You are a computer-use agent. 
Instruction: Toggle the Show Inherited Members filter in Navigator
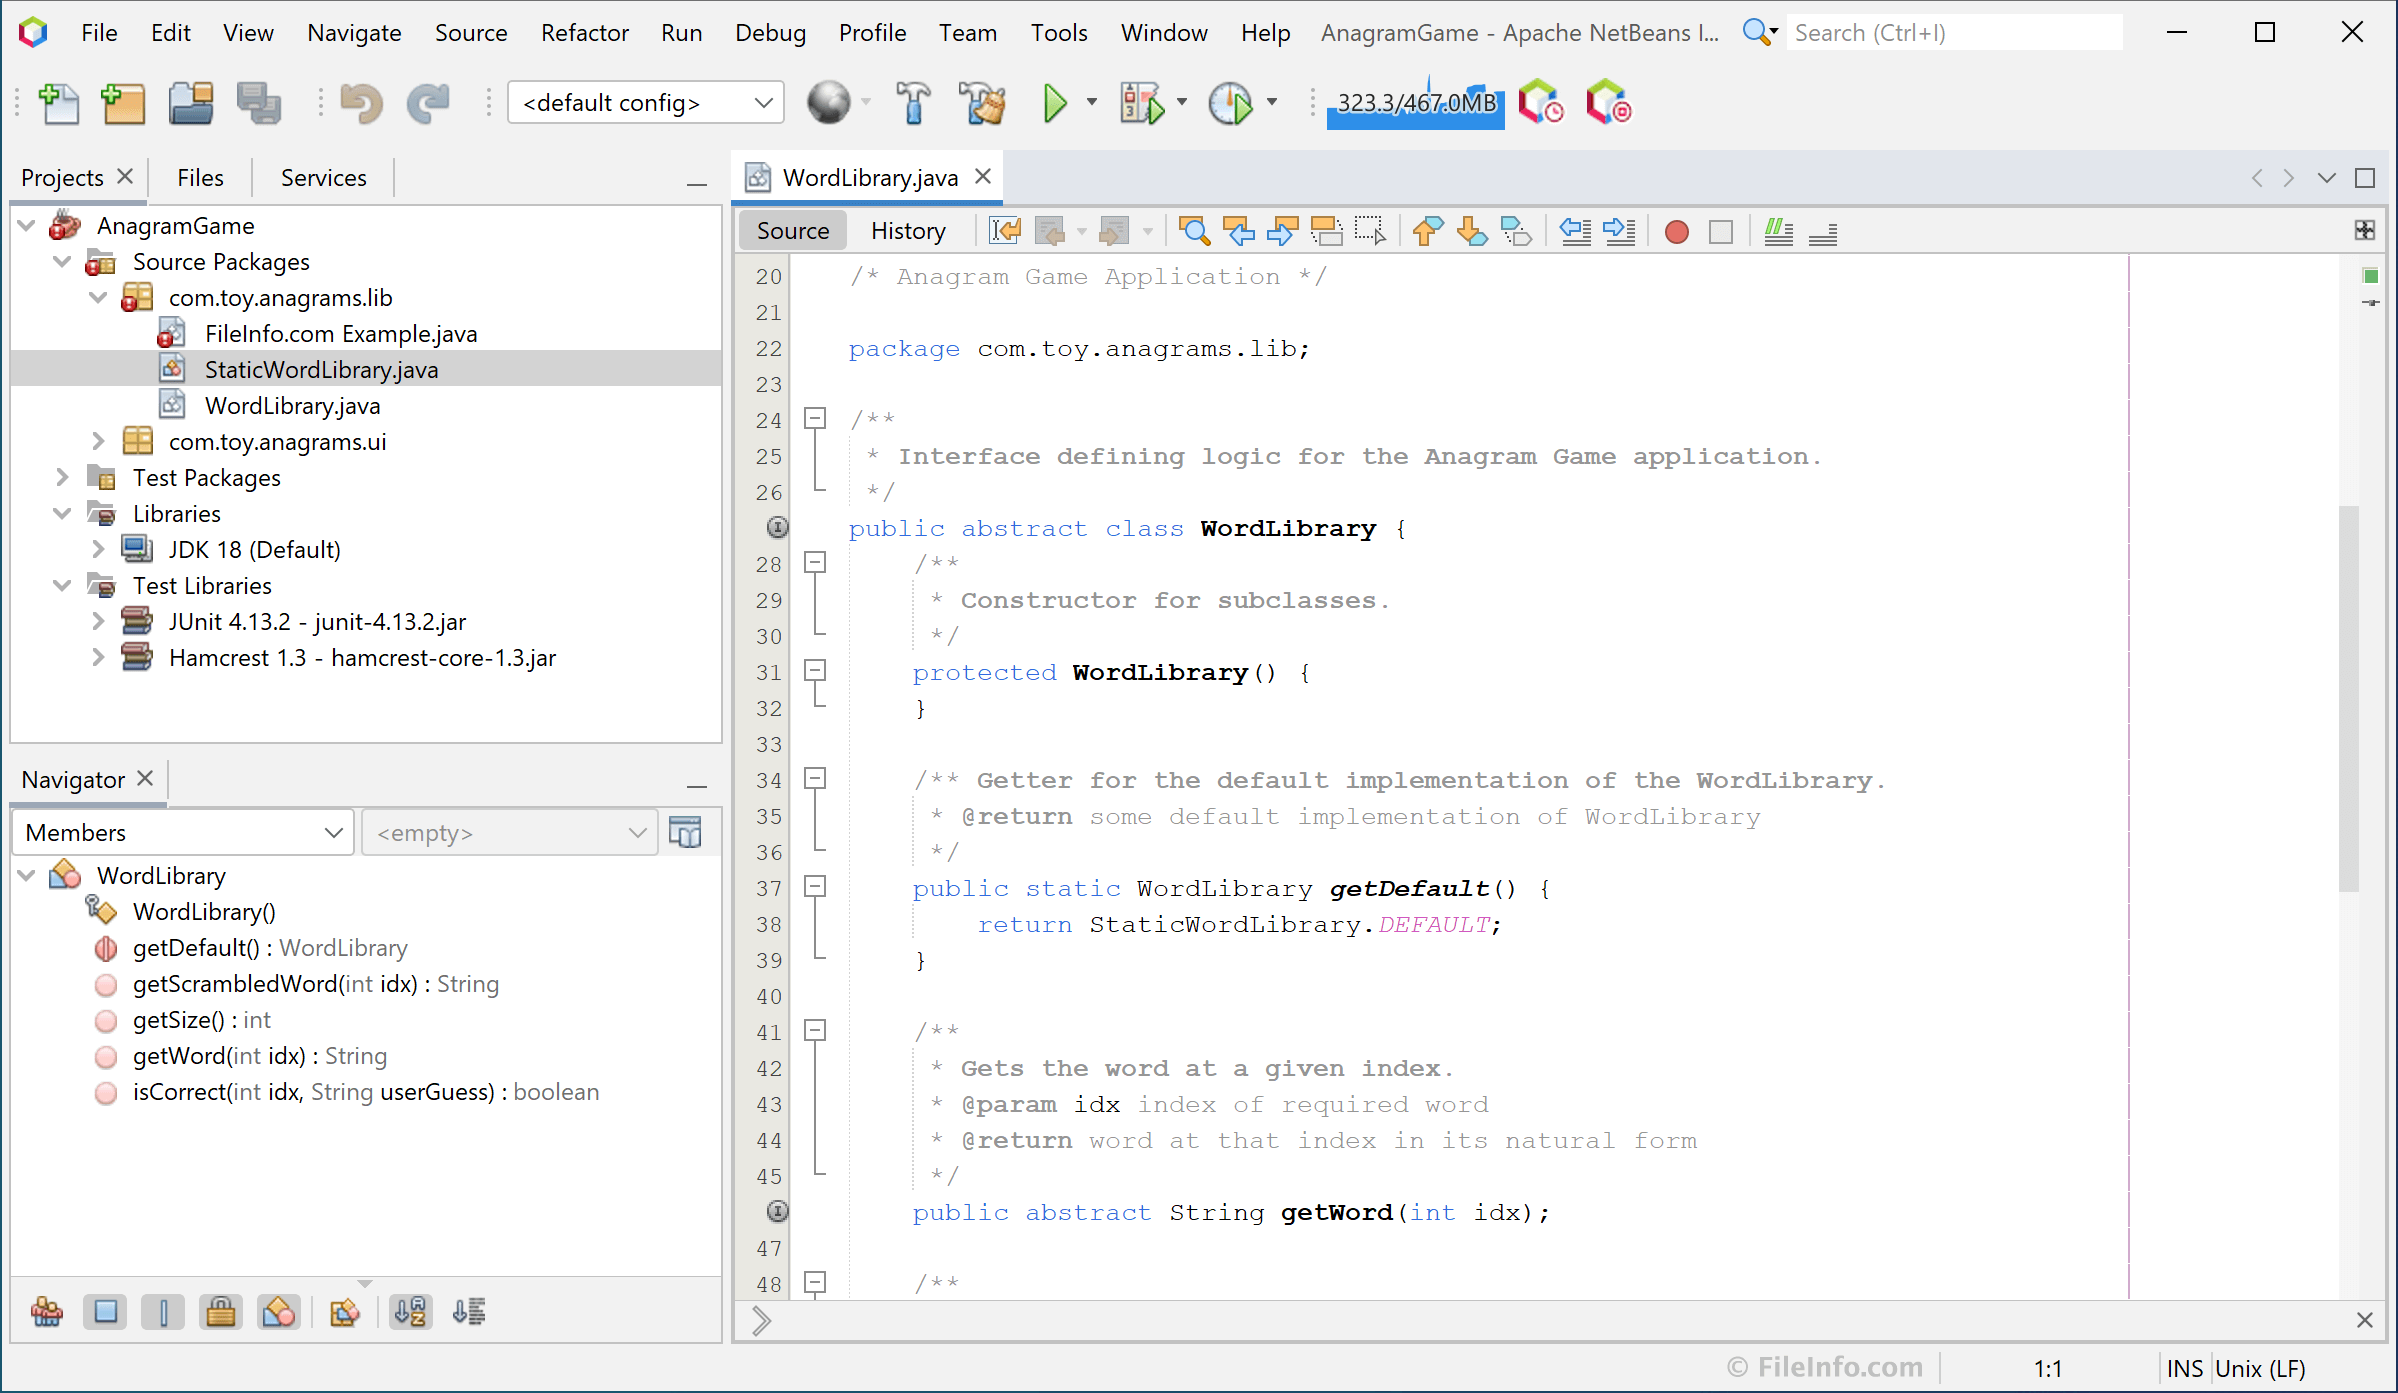46,1312
